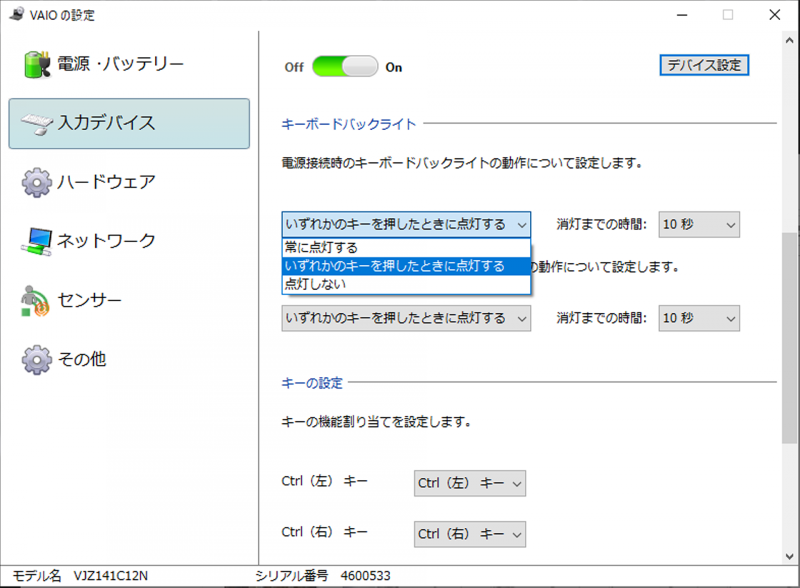This screenshot has width=800, height=588.
Task: Click the デバイス設定 button
Action: [x=704, y=64]
